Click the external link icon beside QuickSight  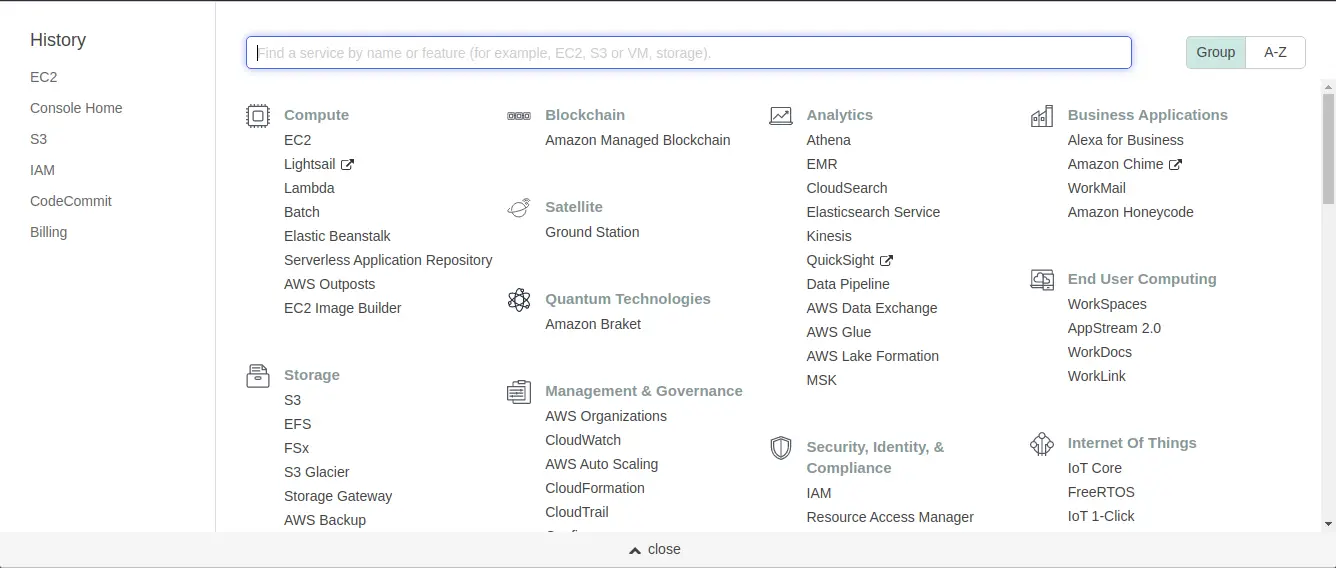886,260
